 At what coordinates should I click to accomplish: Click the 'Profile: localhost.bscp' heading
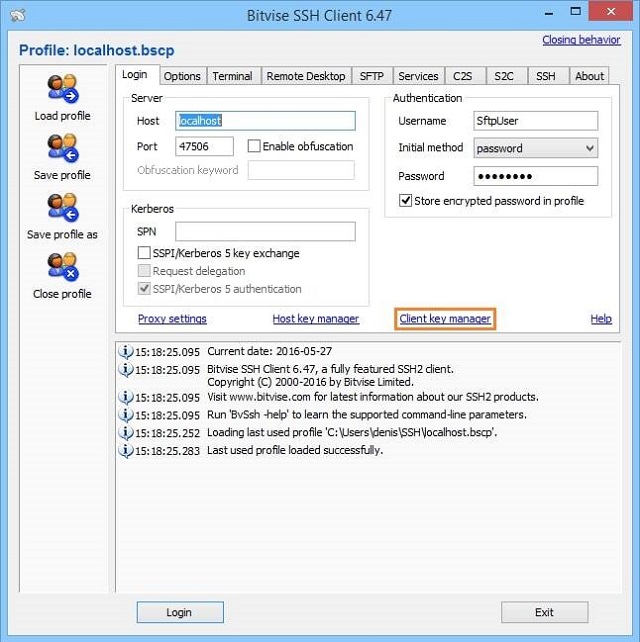97,50
